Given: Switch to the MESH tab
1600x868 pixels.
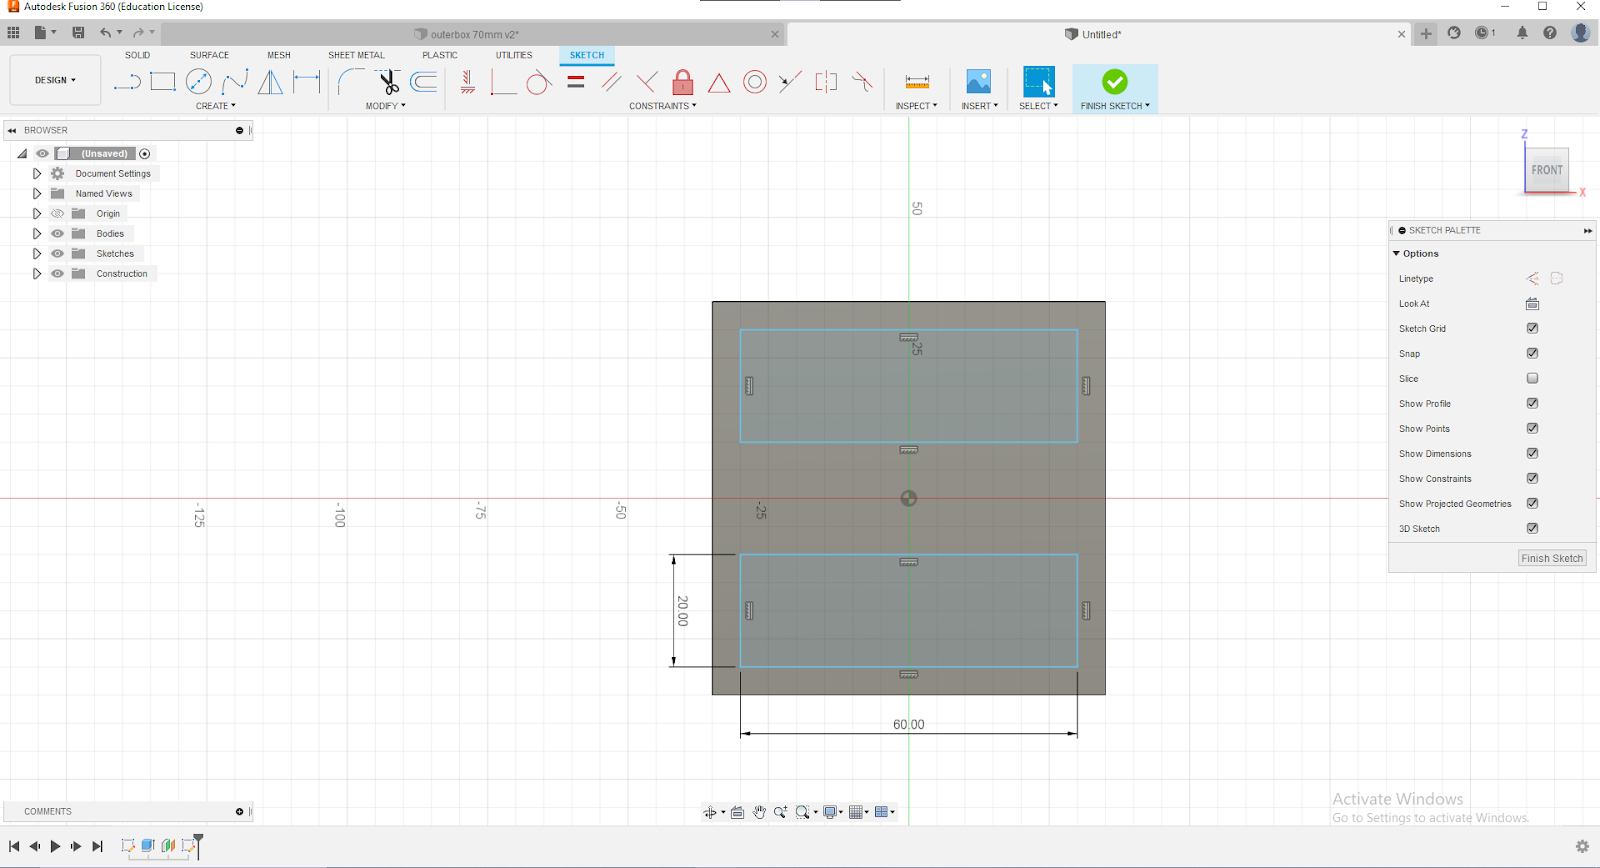Looking at the screenshot, I should (x=279, y=55).
